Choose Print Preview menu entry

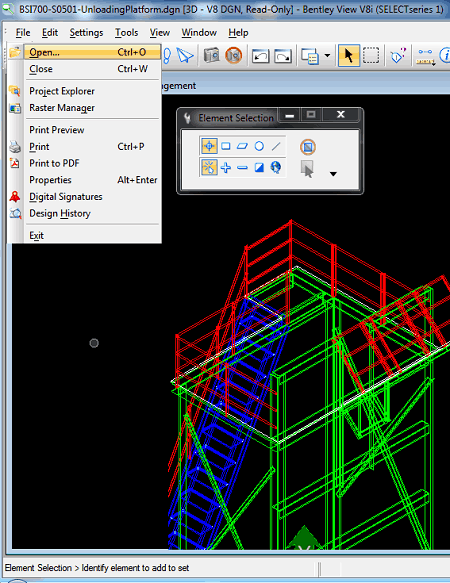[x=93, y=130]
